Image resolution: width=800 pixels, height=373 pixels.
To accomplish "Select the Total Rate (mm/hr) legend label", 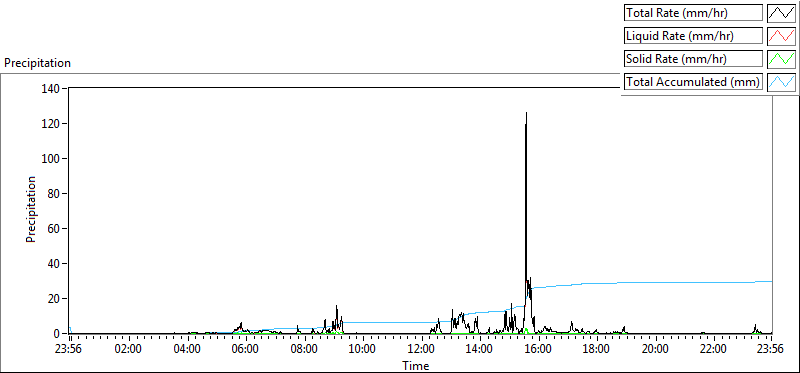I will click(x=693, y=13).
